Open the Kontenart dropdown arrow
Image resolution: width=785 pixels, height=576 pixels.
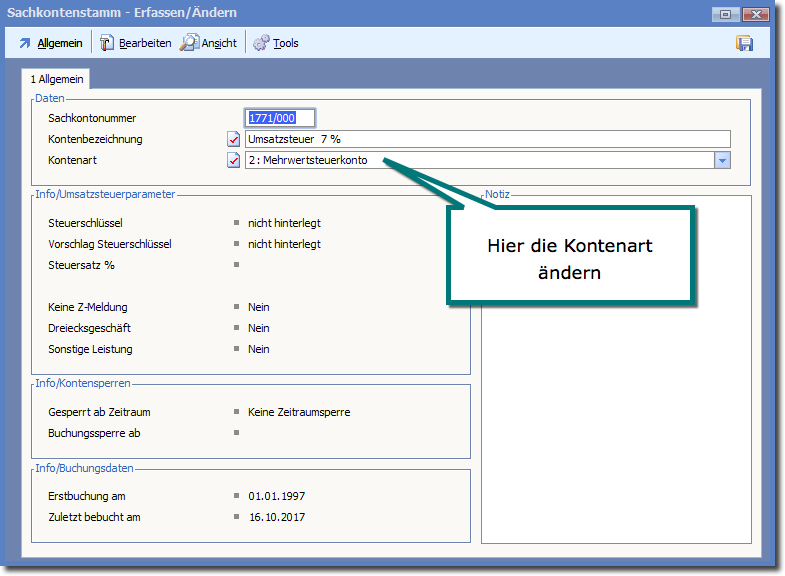coord(722,160)
